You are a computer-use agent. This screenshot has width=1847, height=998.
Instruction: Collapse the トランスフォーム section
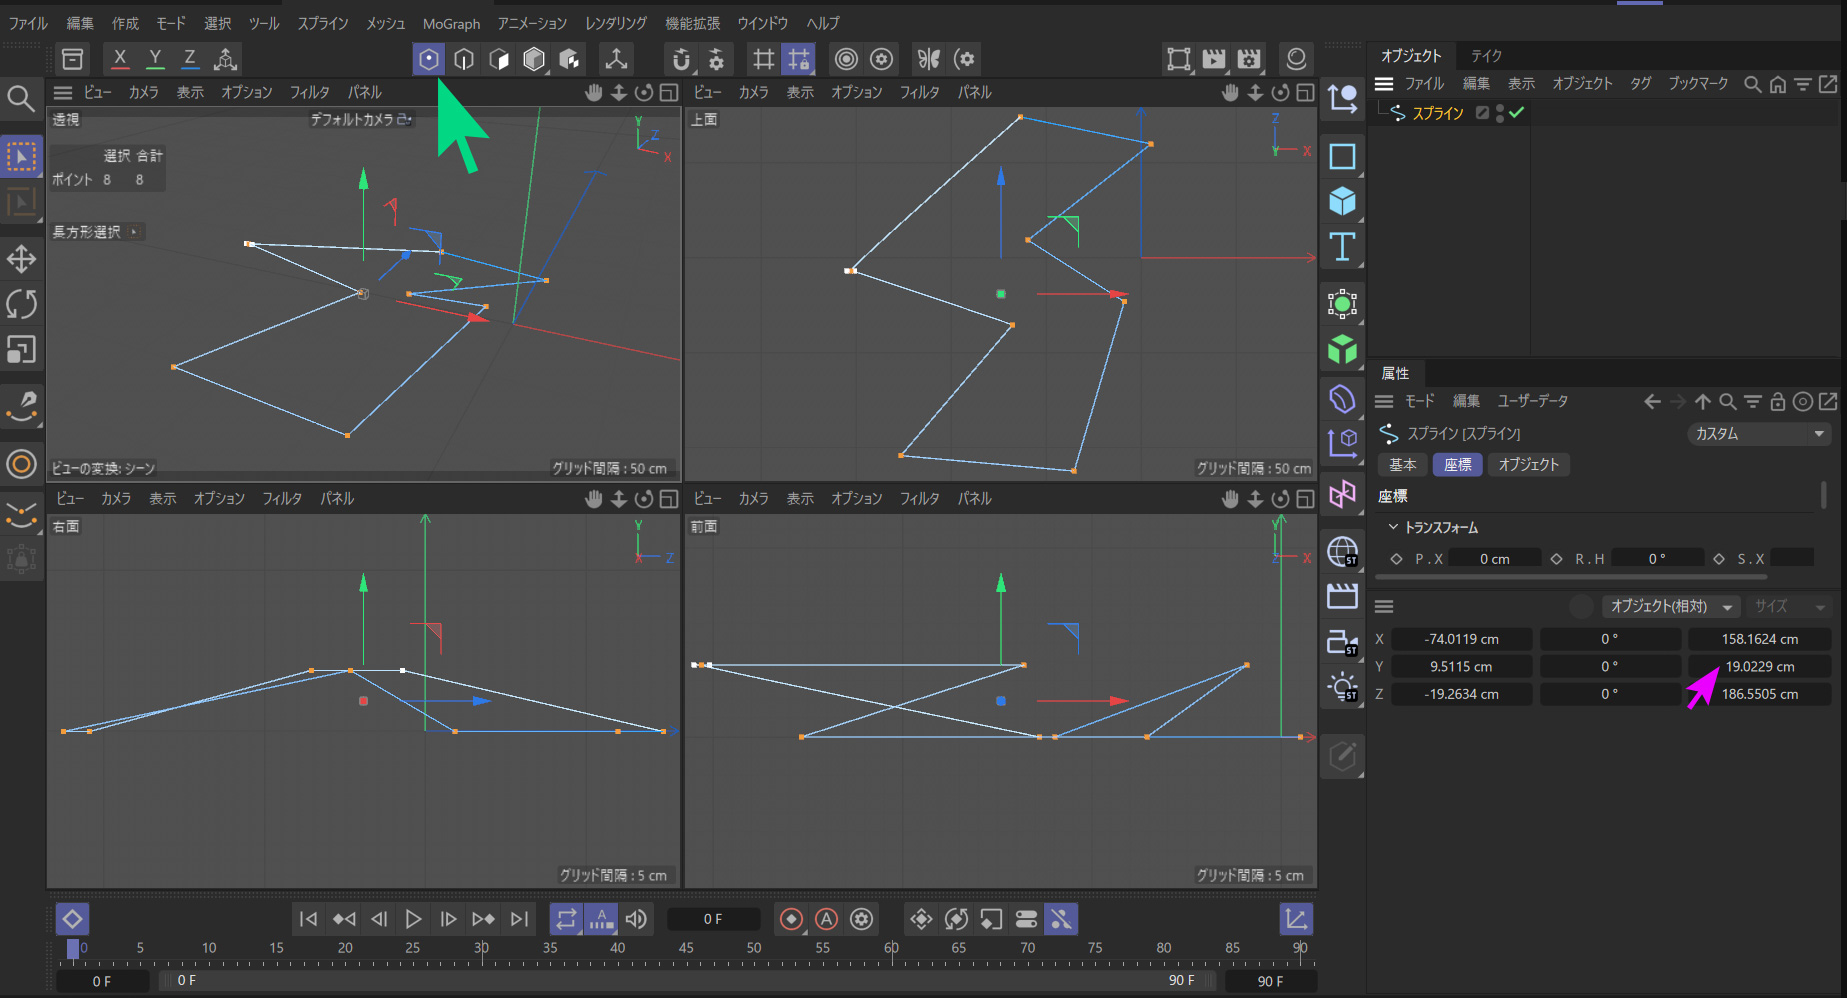[x=1393, y=527]
